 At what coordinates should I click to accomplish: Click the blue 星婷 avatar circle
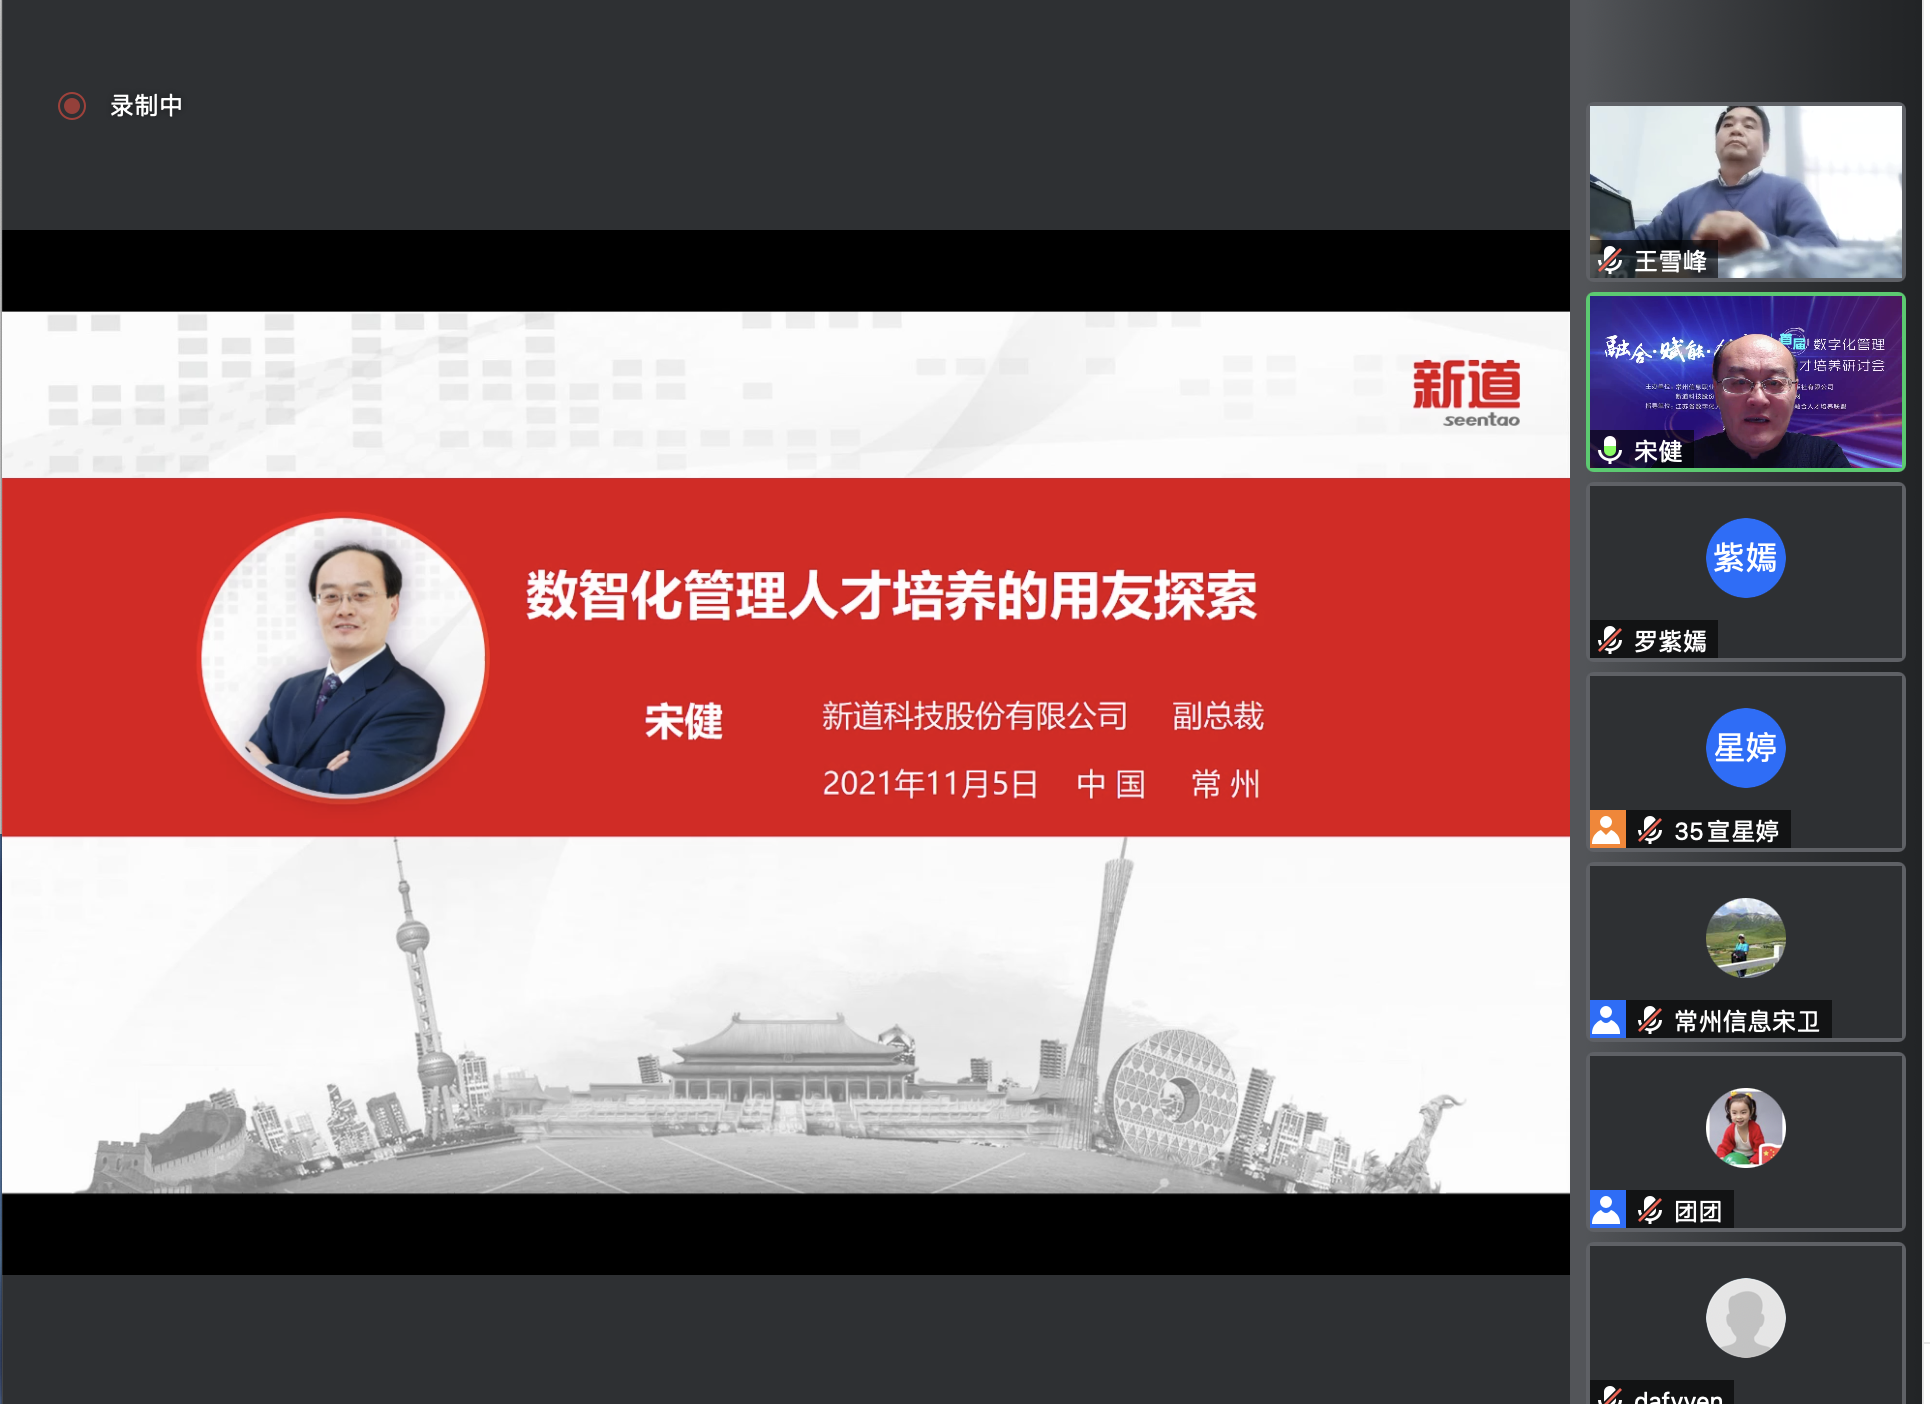(1745, 748)
